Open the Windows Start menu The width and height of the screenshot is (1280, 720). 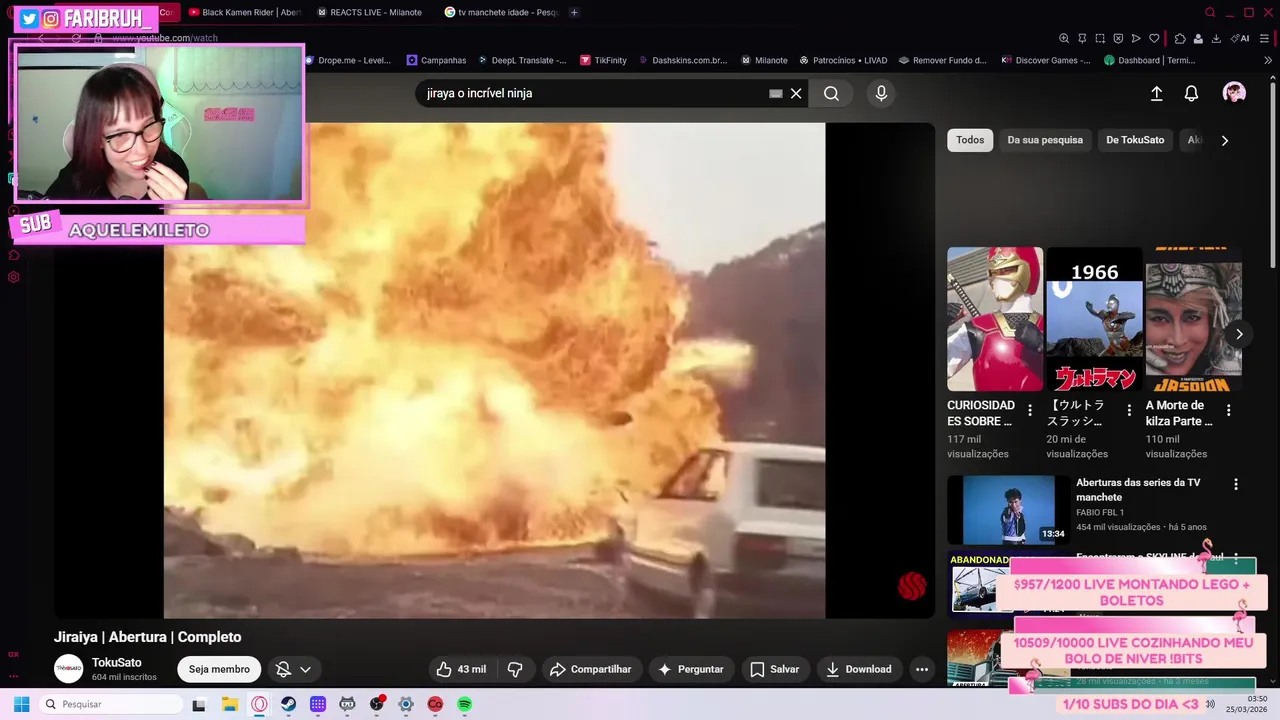coord(21,704)
